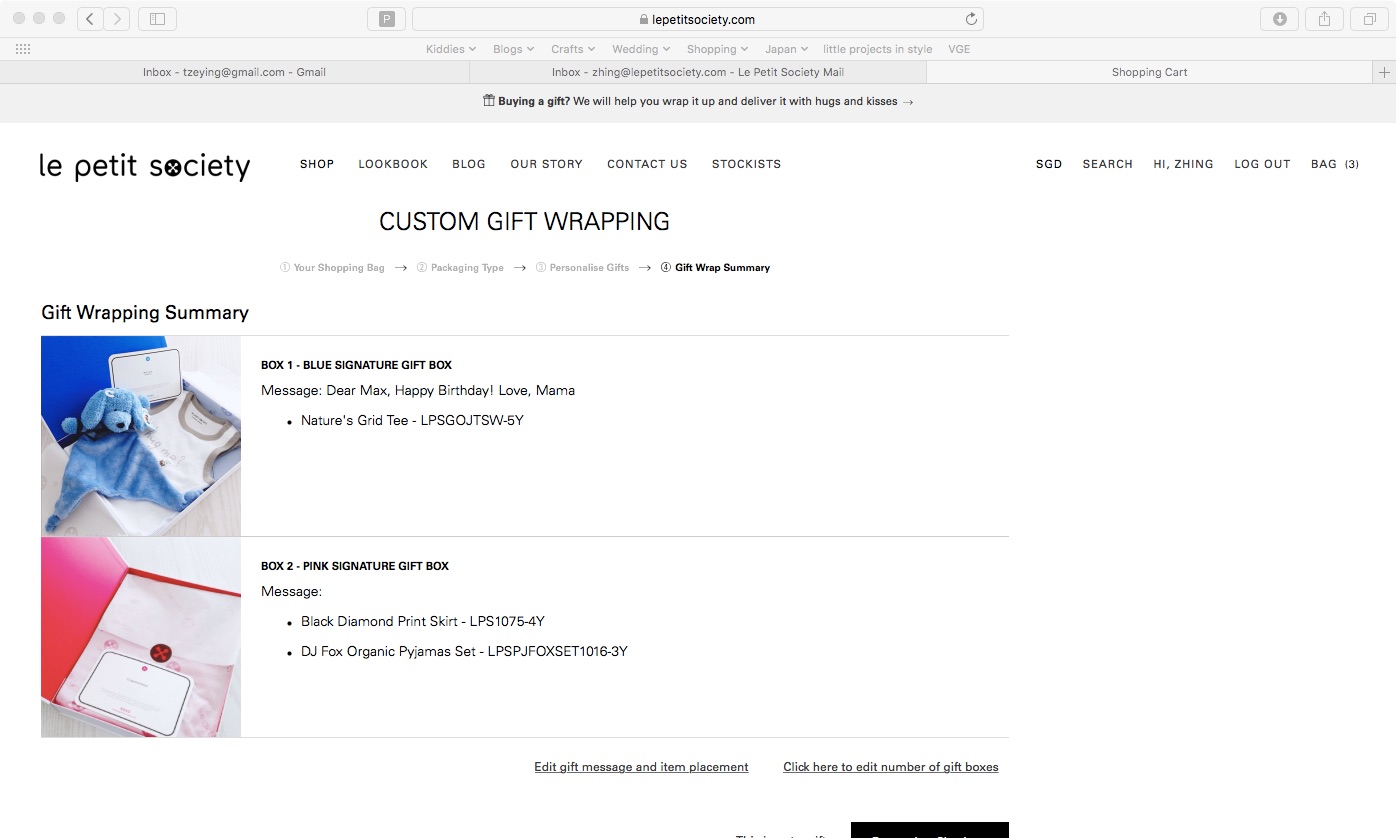Open little projects in style bookmark
1396x838 pixels.
(877, 49)
